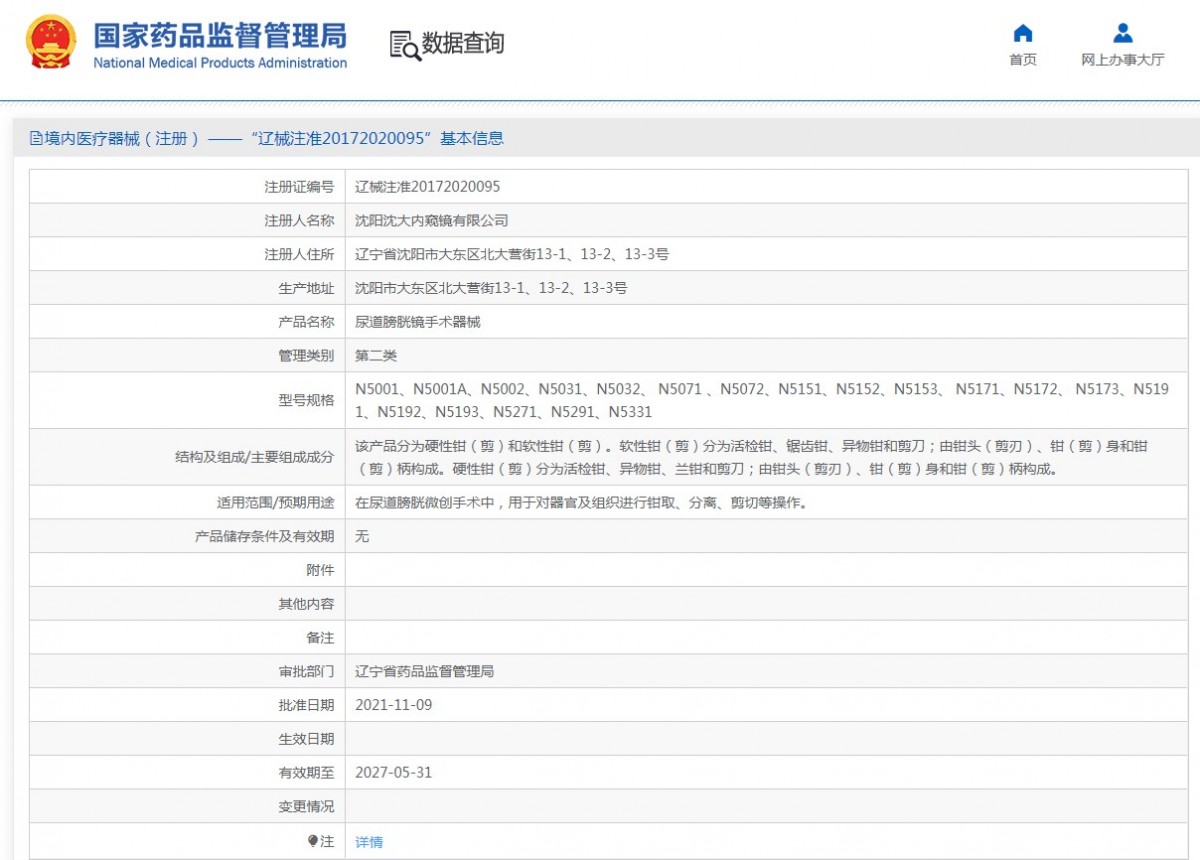
Task: Select storage condition value 无
Action: (x=362, y=537)
